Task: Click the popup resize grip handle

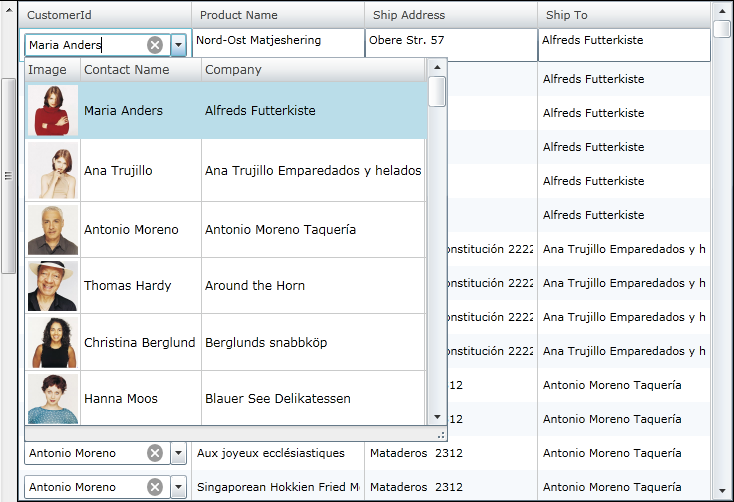Action: coord(440,435)
